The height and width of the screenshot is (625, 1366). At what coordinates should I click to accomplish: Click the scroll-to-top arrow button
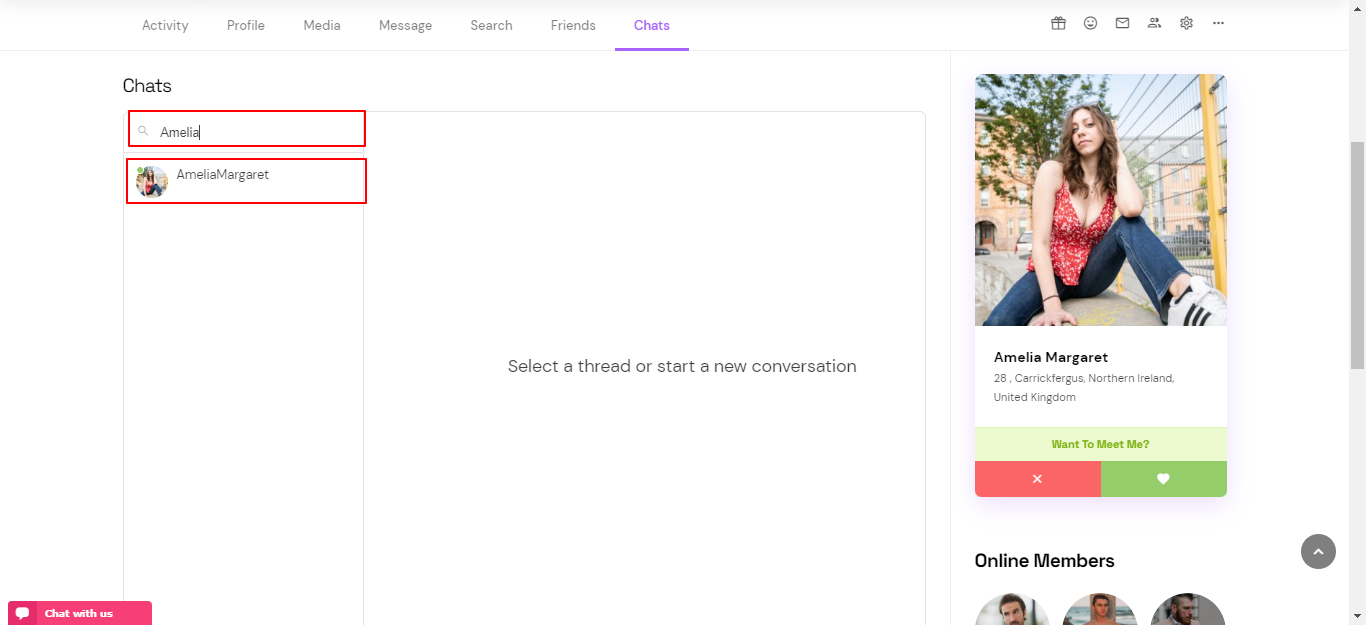1318,551
